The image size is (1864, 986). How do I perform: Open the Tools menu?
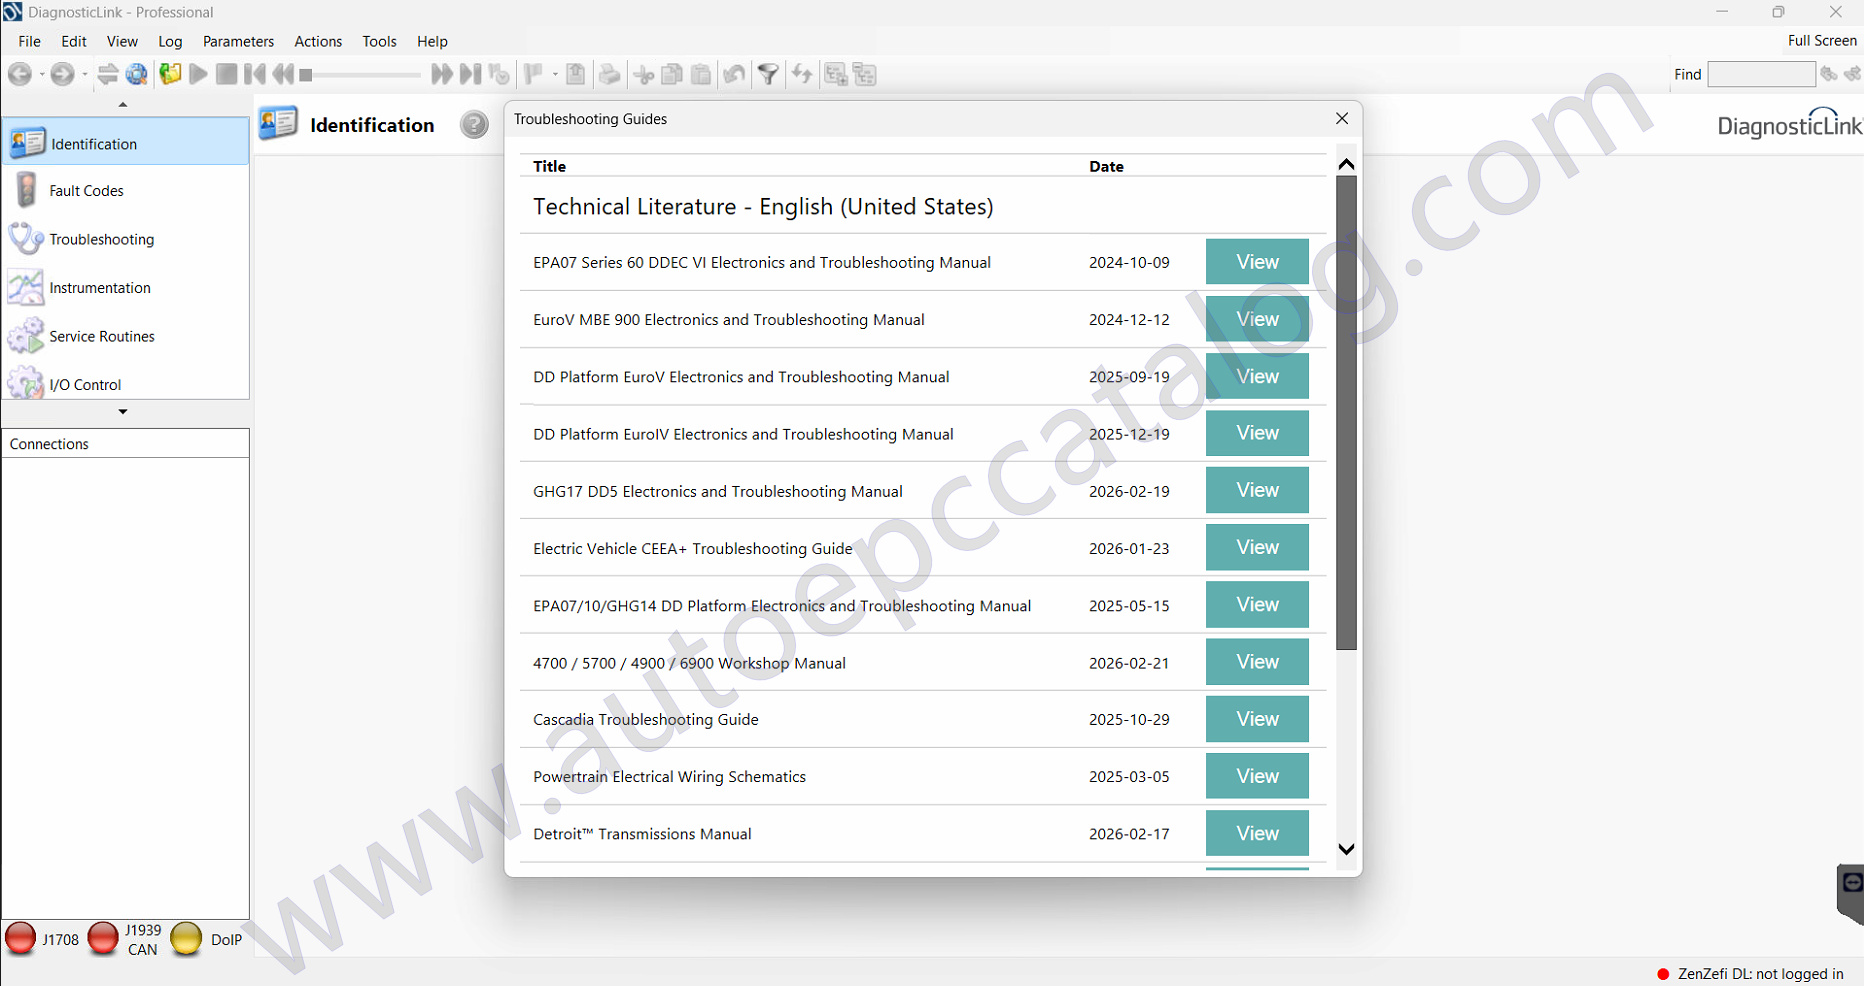coord(379,42)
